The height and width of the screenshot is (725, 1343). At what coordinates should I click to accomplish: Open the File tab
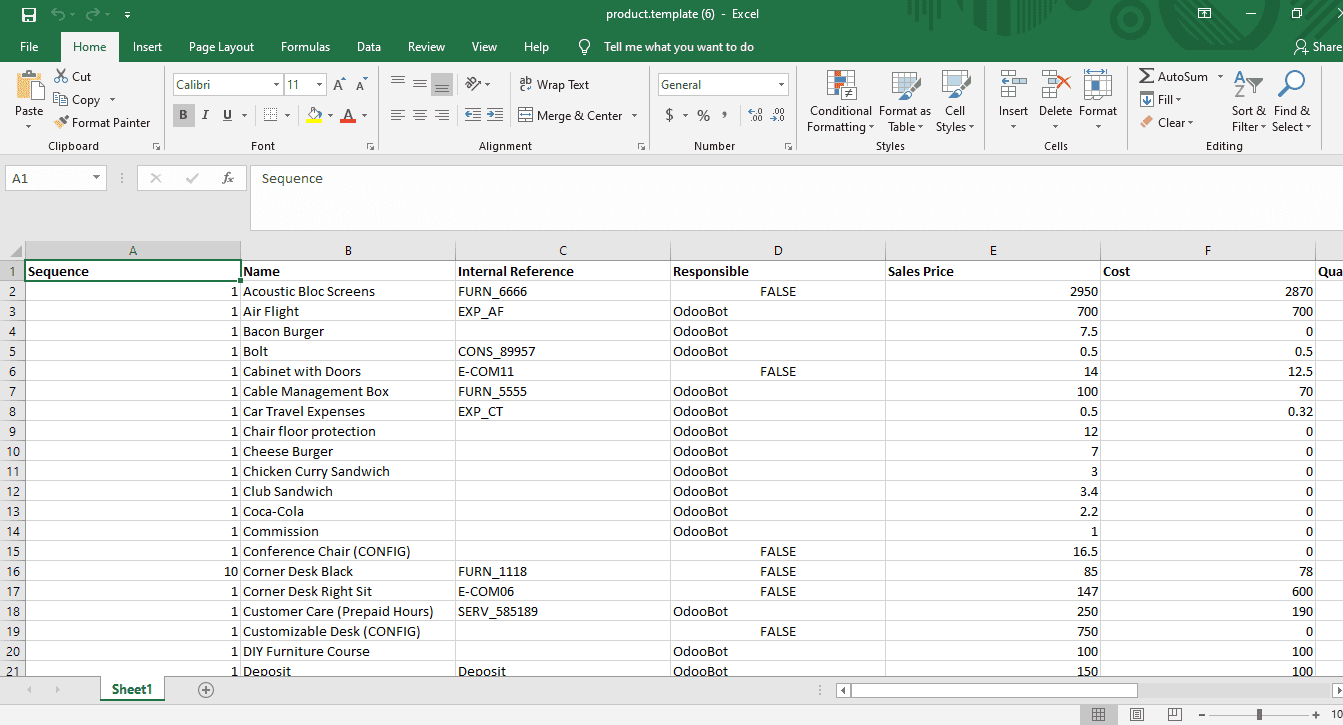click(x=29, y=47)
